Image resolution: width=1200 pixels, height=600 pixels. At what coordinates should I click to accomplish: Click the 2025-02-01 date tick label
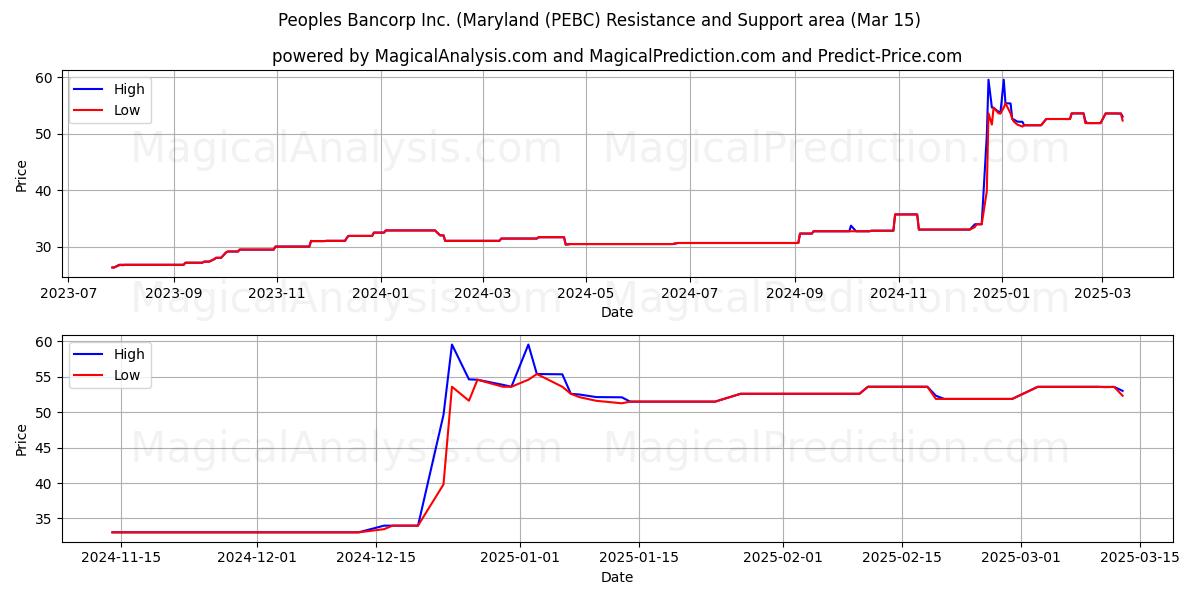(x=783, y=560)
